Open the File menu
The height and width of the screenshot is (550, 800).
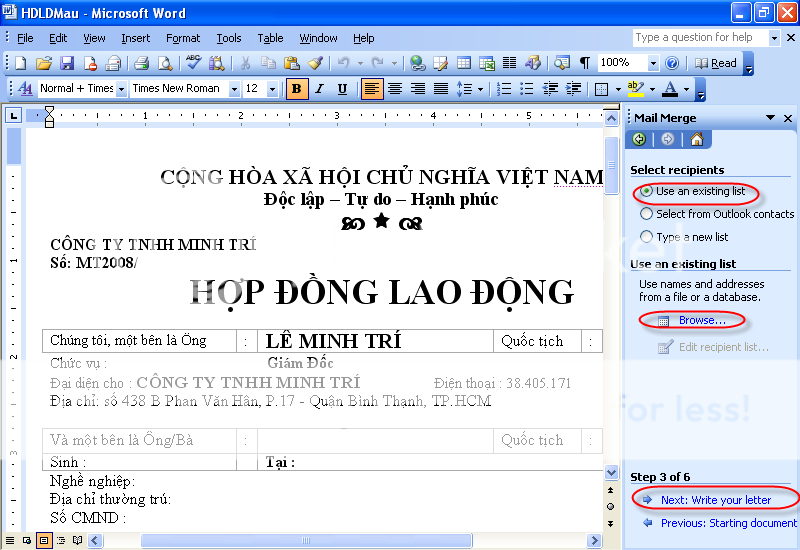tap(25, 38)
